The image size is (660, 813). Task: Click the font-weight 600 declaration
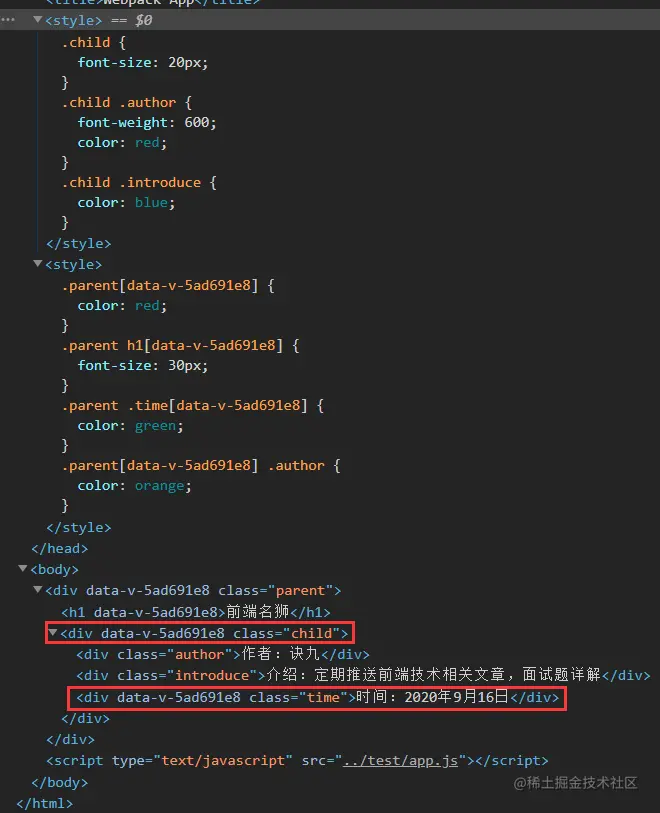click(x=147, y=122)
